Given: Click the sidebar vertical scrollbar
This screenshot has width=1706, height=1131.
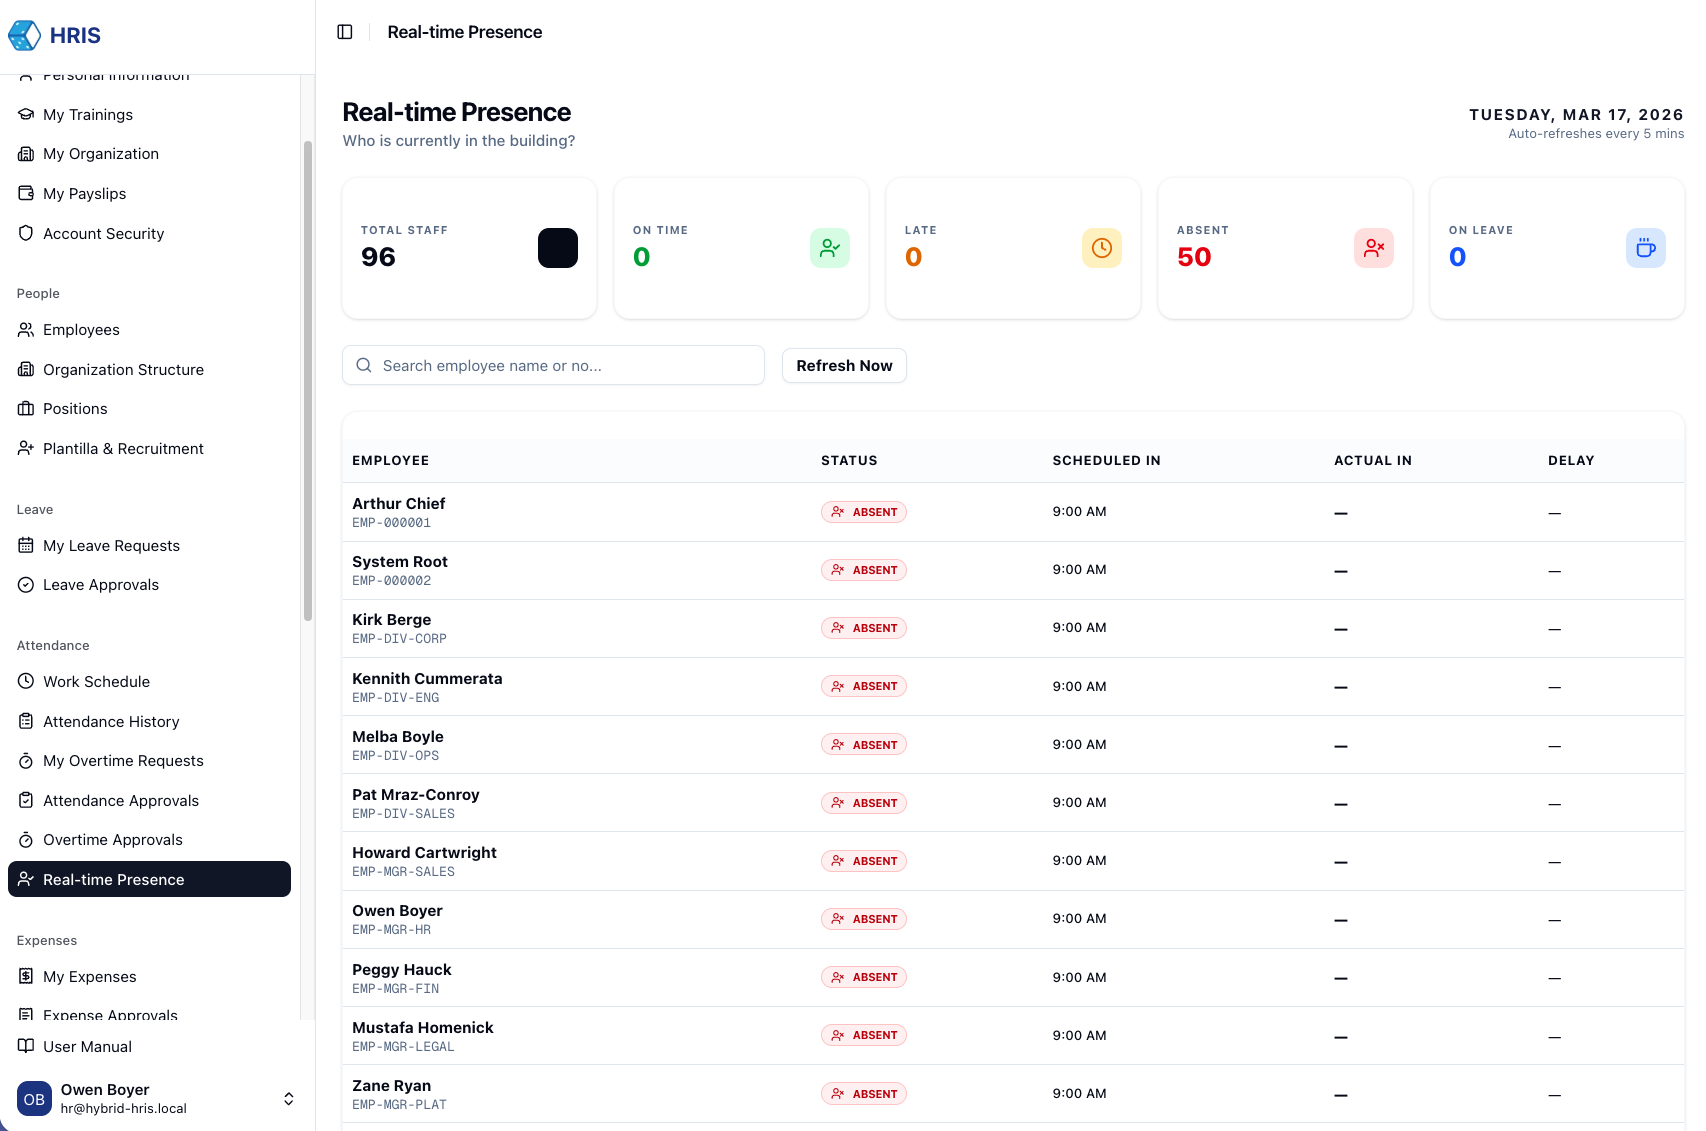Looking at the screenshot, I should 308,380.
